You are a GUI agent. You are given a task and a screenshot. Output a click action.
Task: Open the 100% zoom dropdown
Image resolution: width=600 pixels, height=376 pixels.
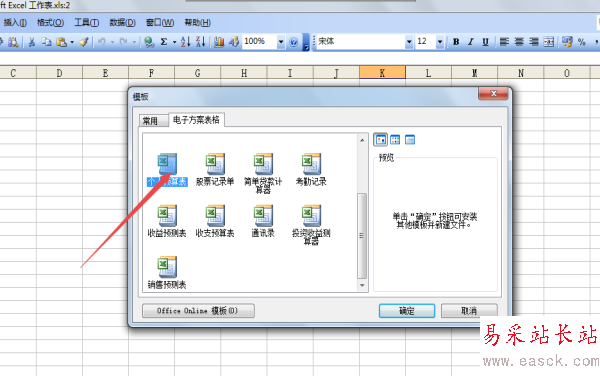point(281,42)
